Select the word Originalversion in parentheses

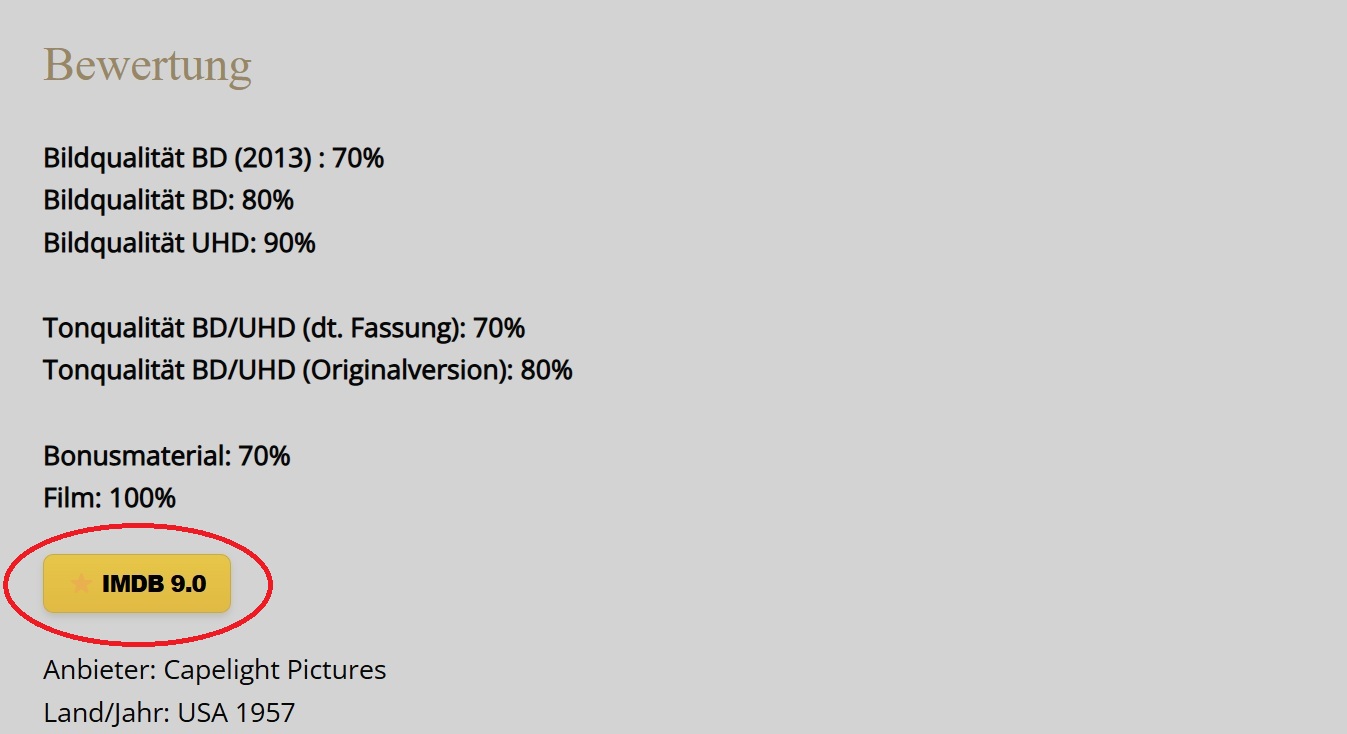coord(407,371)
